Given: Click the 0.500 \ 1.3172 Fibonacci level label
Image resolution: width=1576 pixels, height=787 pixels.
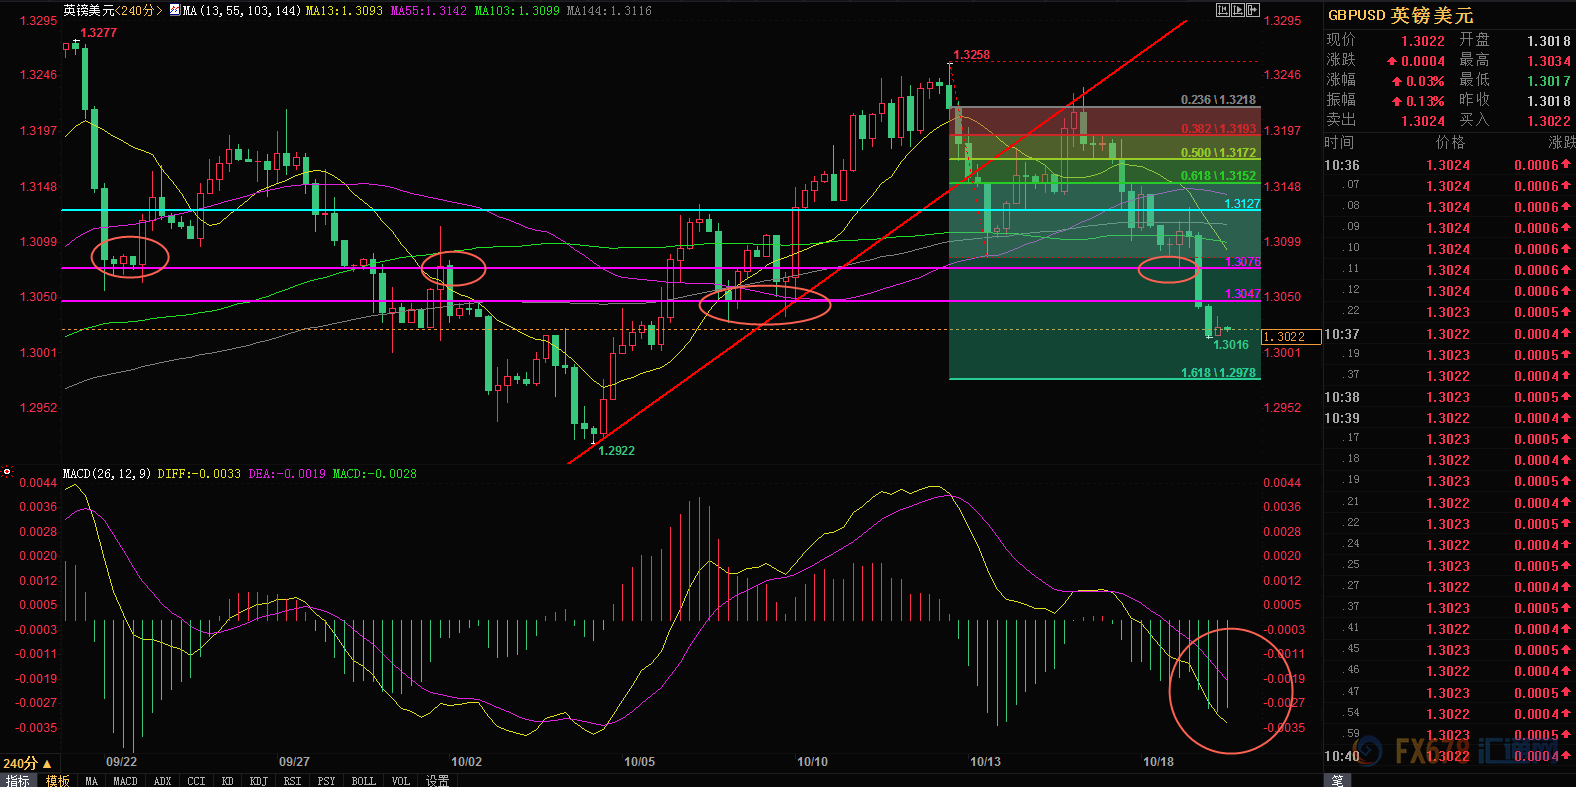Looking at the screenshot, I should [1218, 153].
